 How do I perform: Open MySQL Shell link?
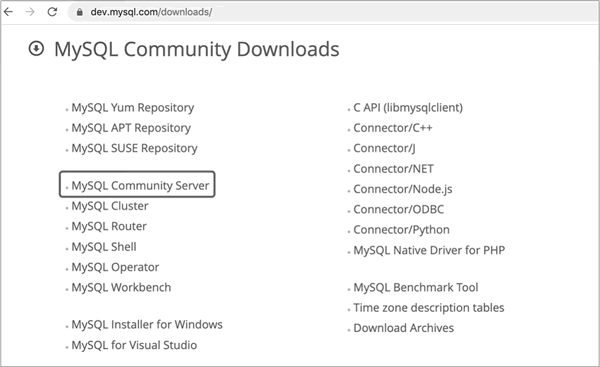[x=104, y=247]
